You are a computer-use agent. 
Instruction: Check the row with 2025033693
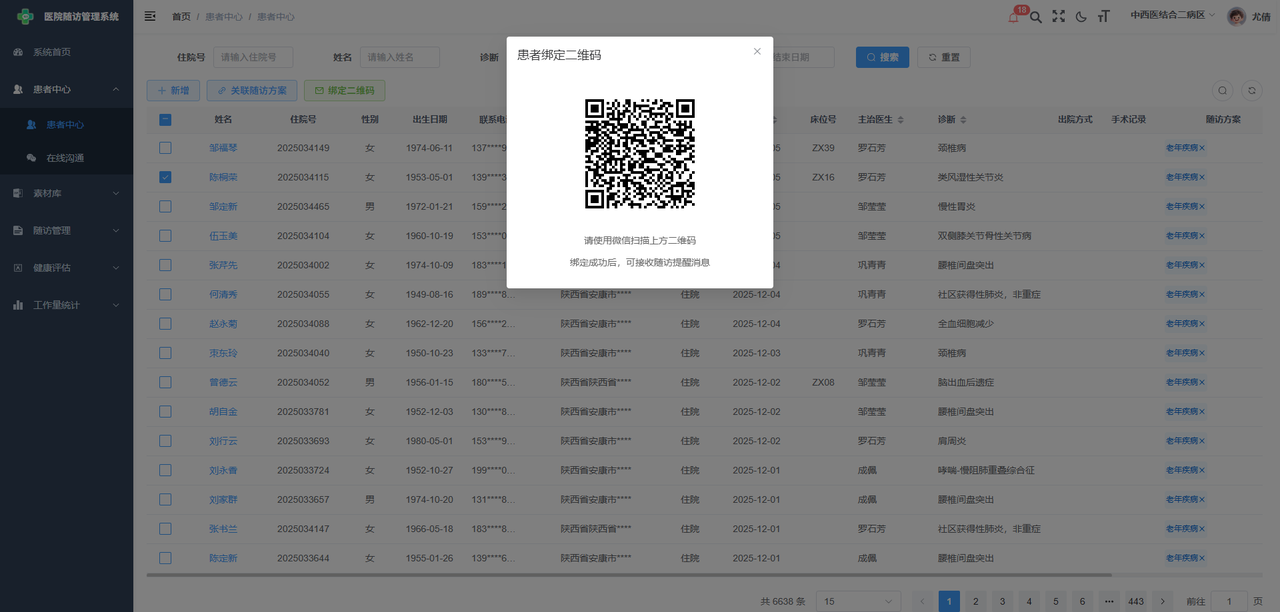165,441
